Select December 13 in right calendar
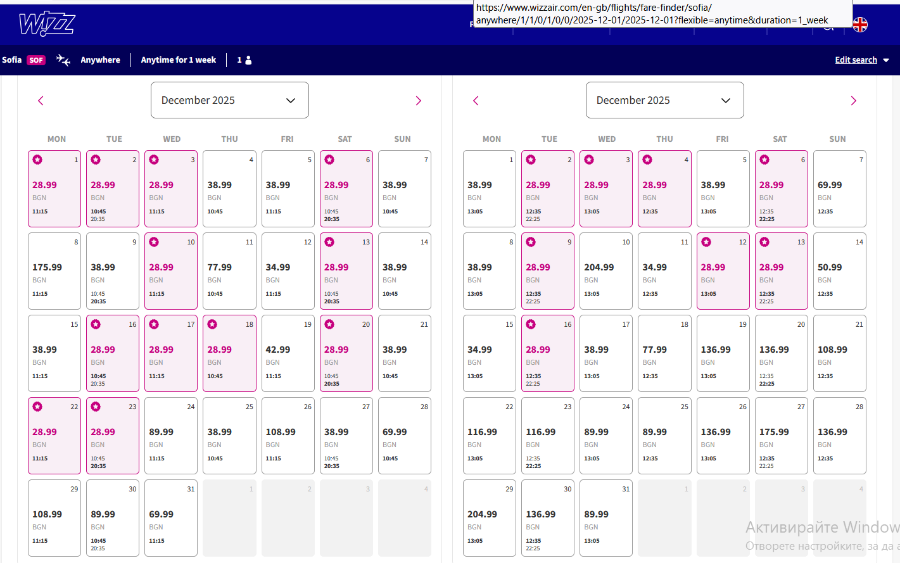 pyautogui.click(x=781, y=271)
